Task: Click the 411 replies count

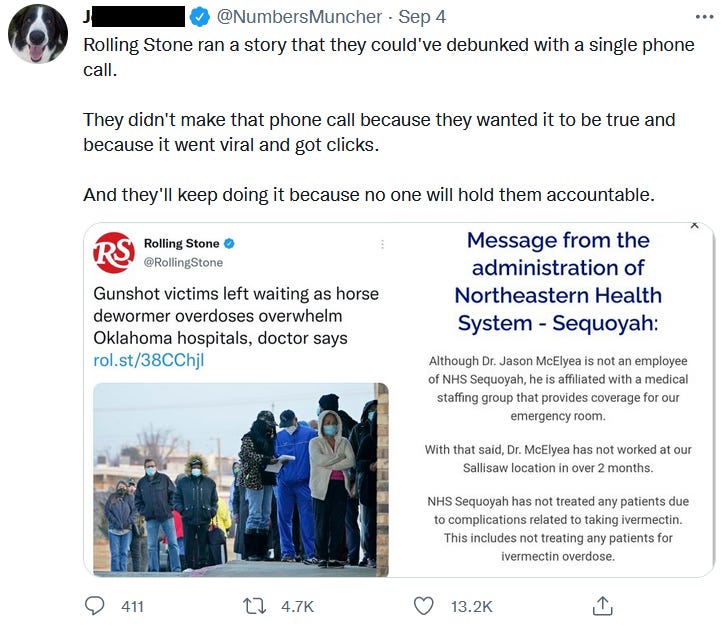Action: click(132, 607)
